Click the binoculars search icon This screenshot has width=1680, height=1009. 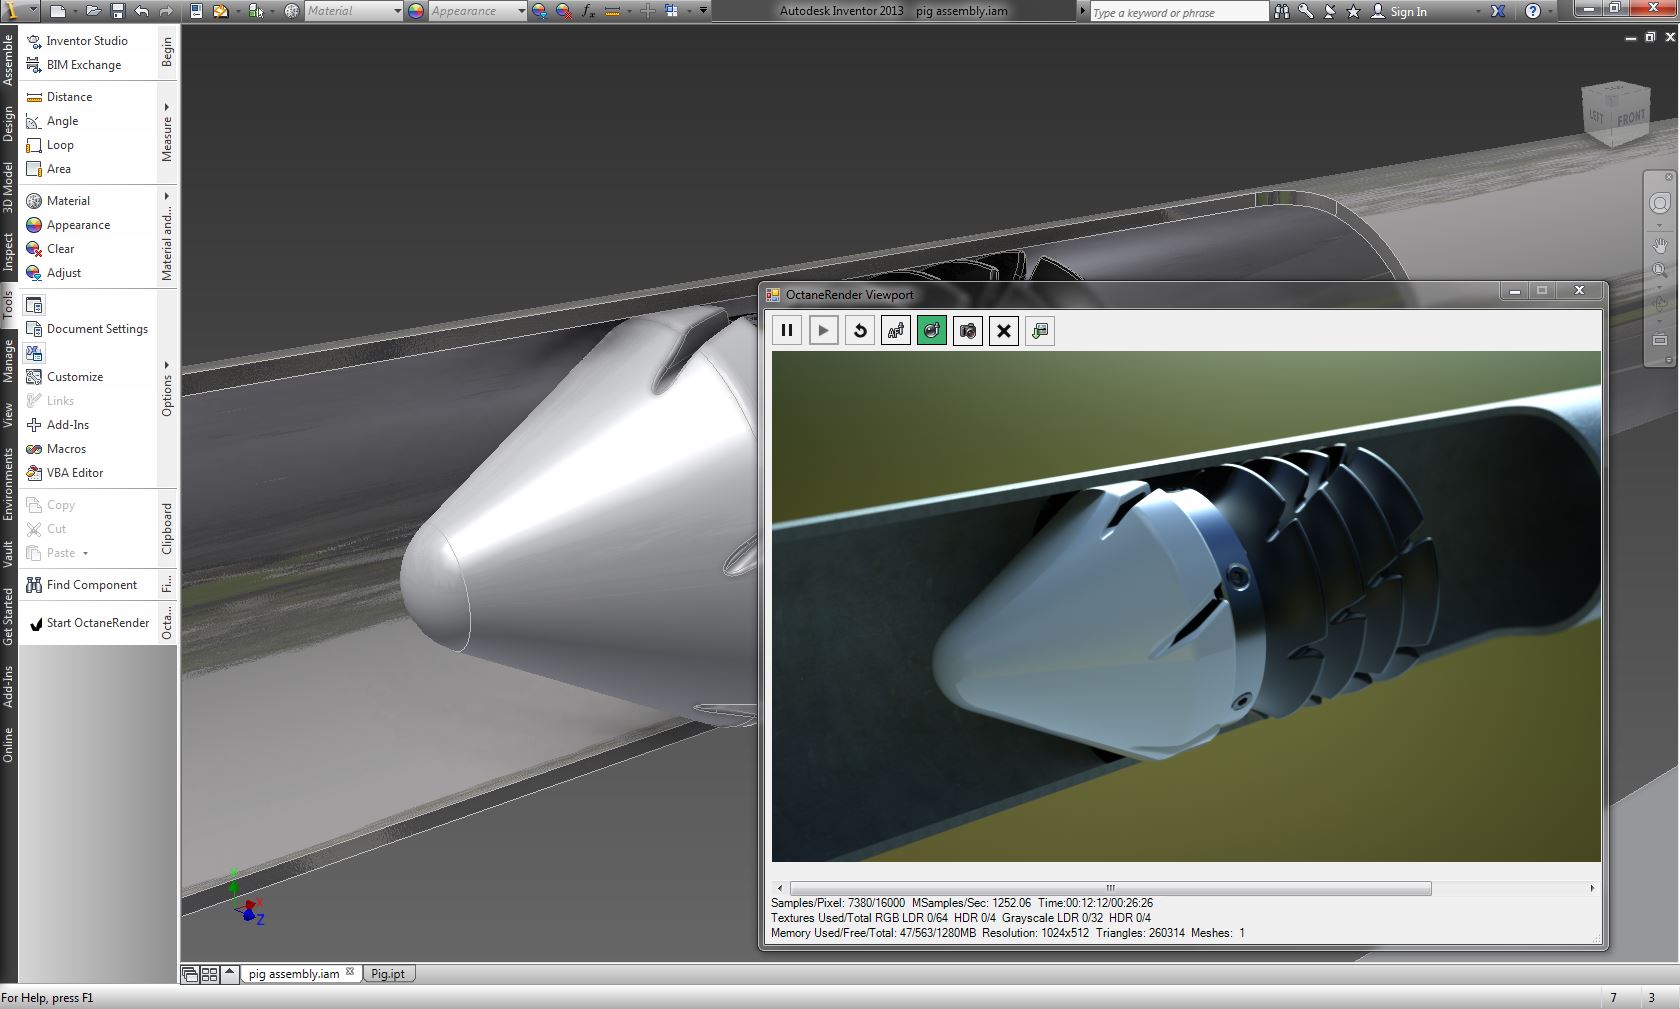[x=1282, y=11]
